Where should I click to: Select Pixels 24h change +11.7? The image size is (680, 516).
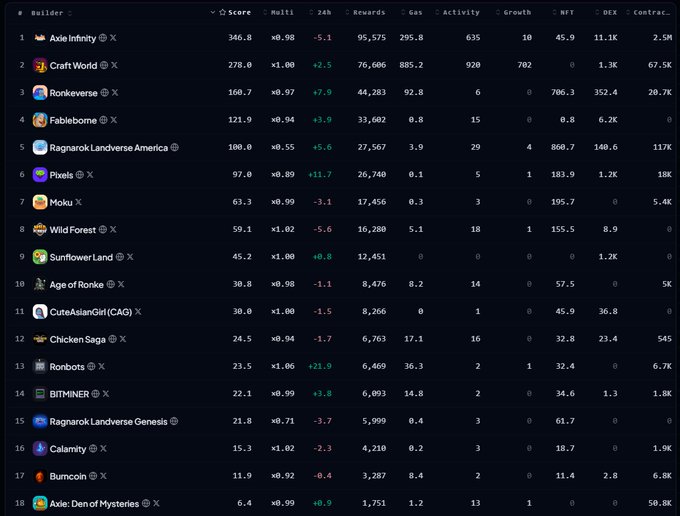(320, 174)
